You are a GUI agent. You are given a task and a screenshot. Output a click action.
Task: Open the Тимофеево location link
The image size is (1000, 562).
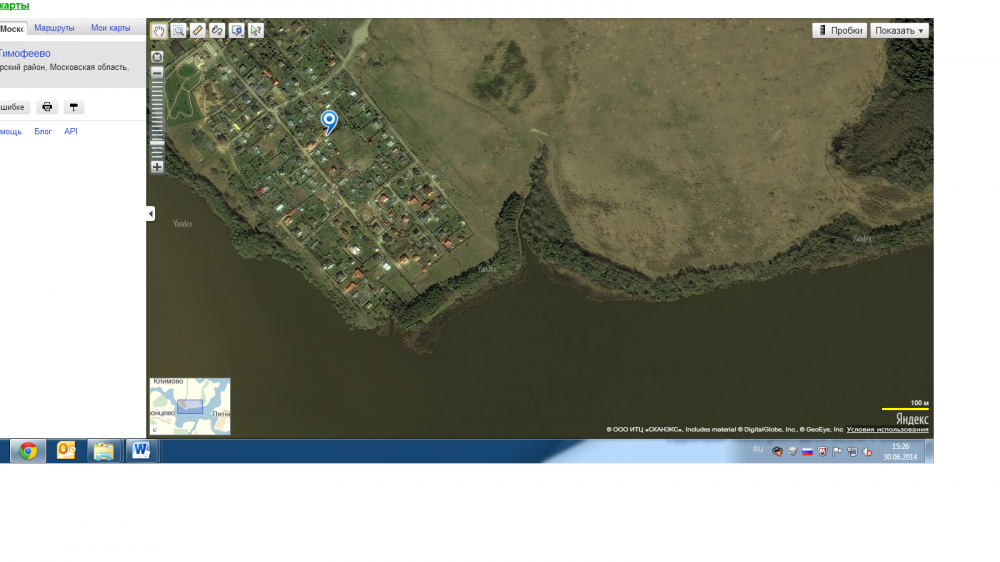25,53
